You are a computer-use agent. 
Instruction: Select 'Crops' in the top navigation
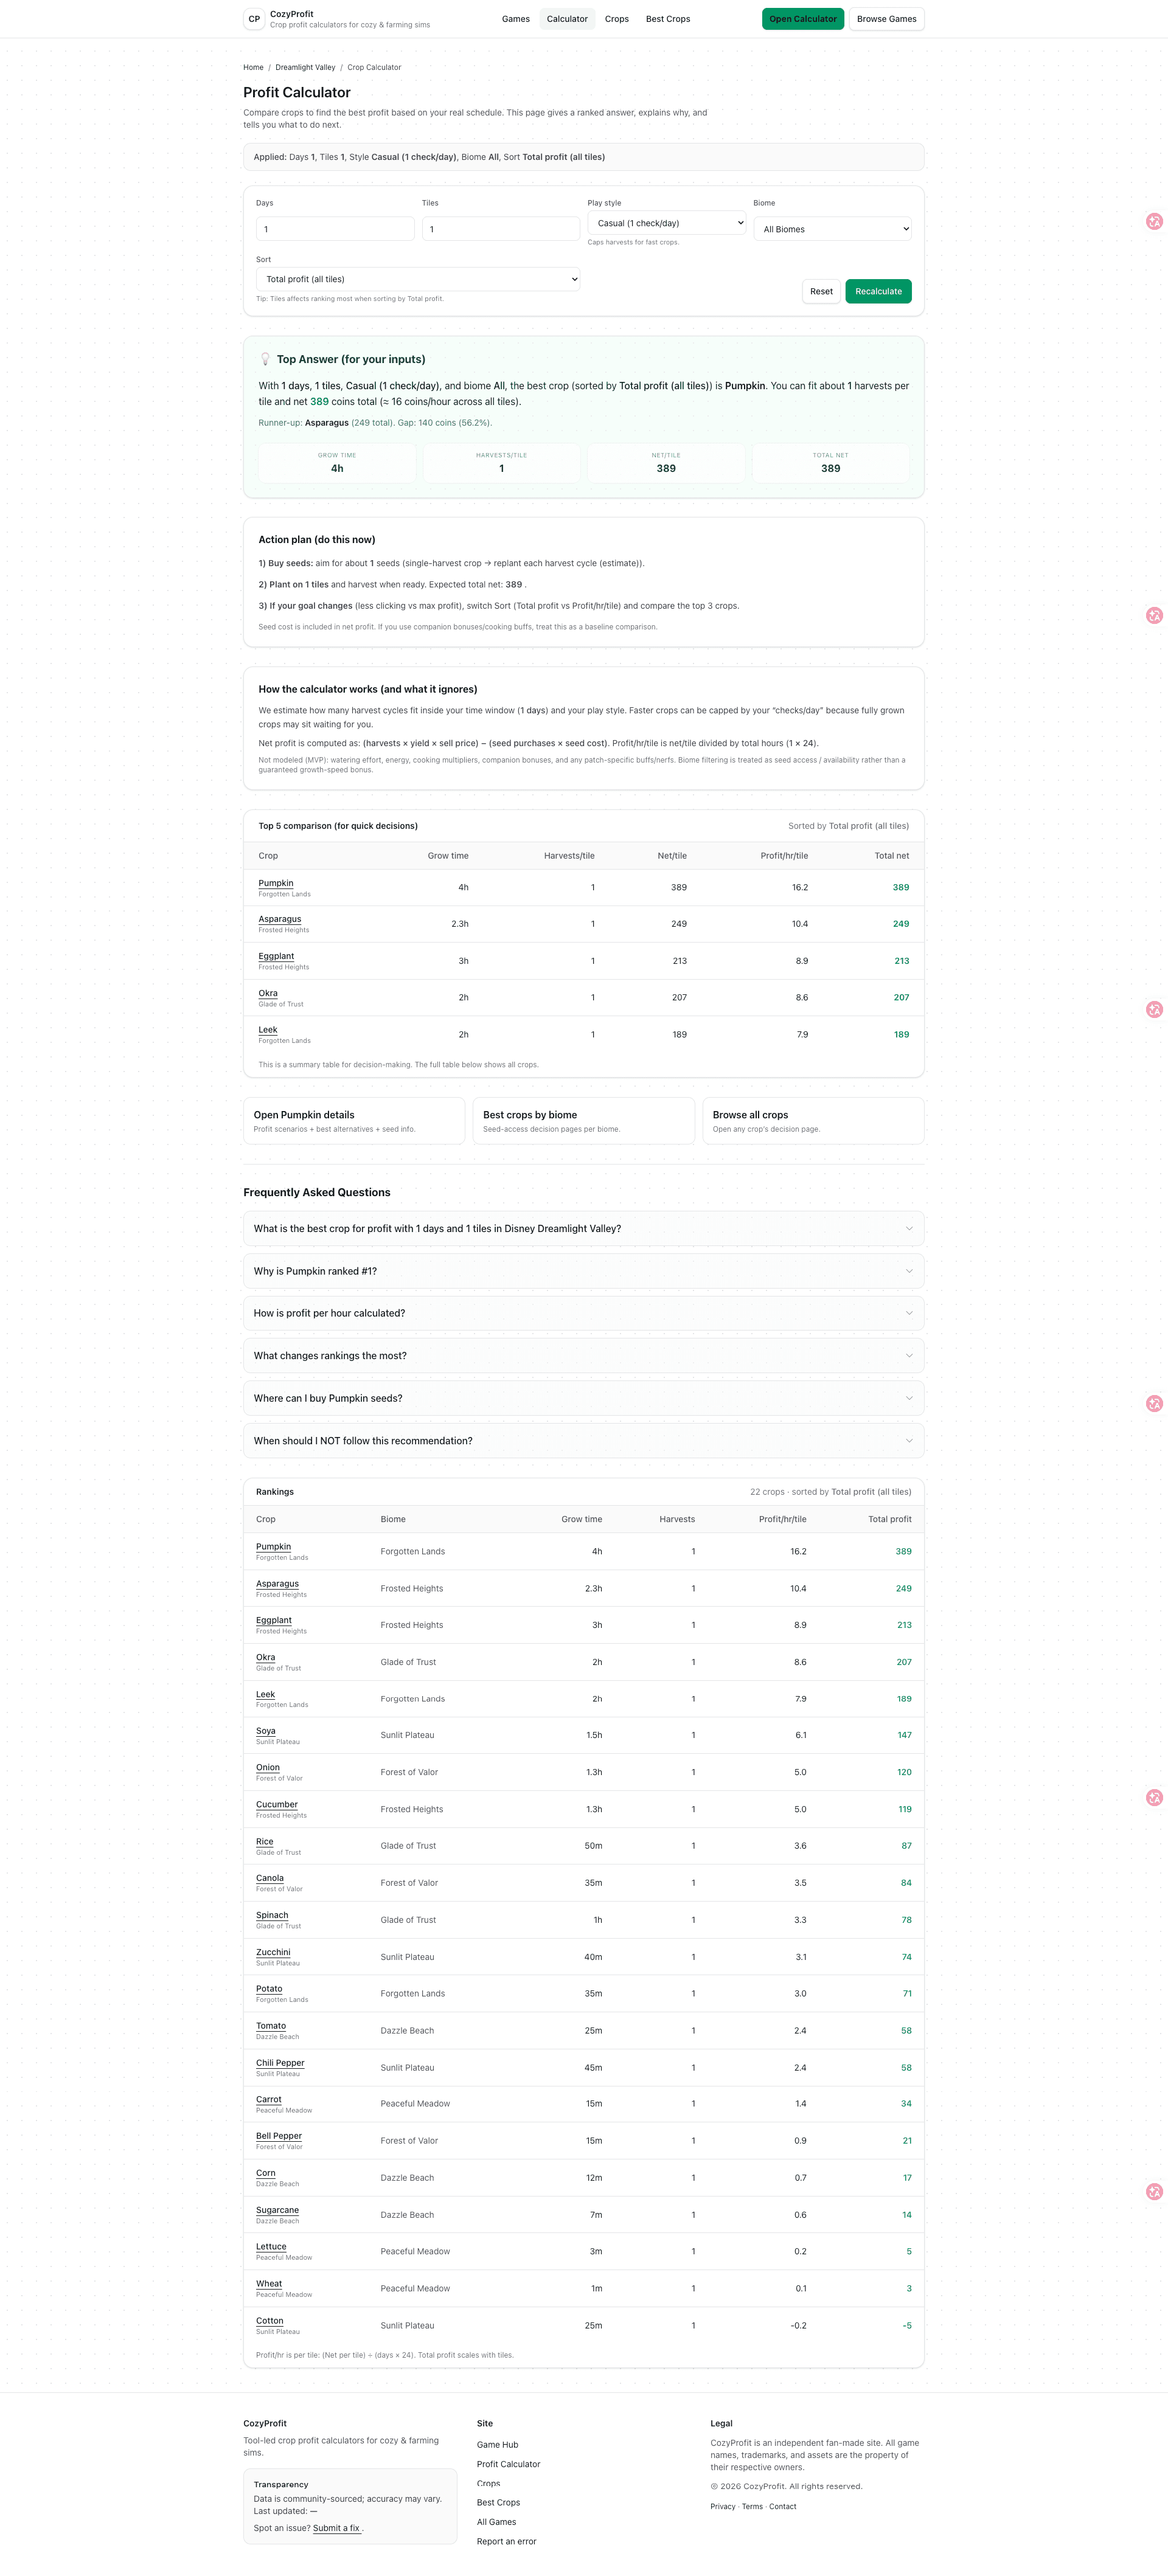pos(616,18)
